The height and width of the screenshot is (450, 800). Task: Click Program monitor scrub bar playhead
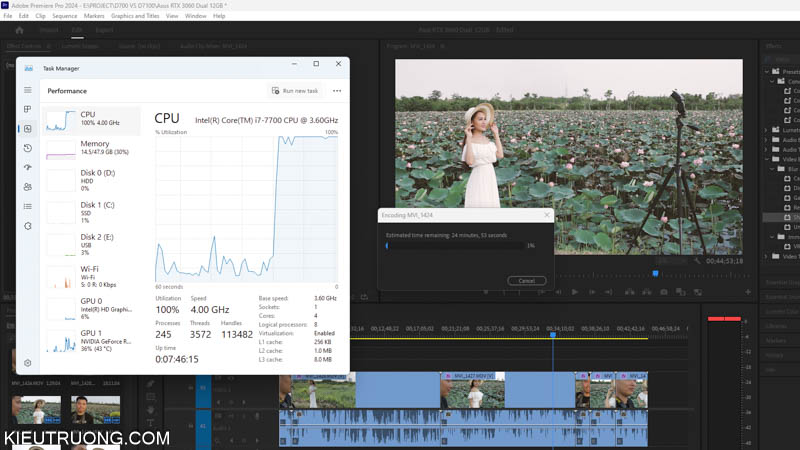pyautogui.click(x=656, y=274)
